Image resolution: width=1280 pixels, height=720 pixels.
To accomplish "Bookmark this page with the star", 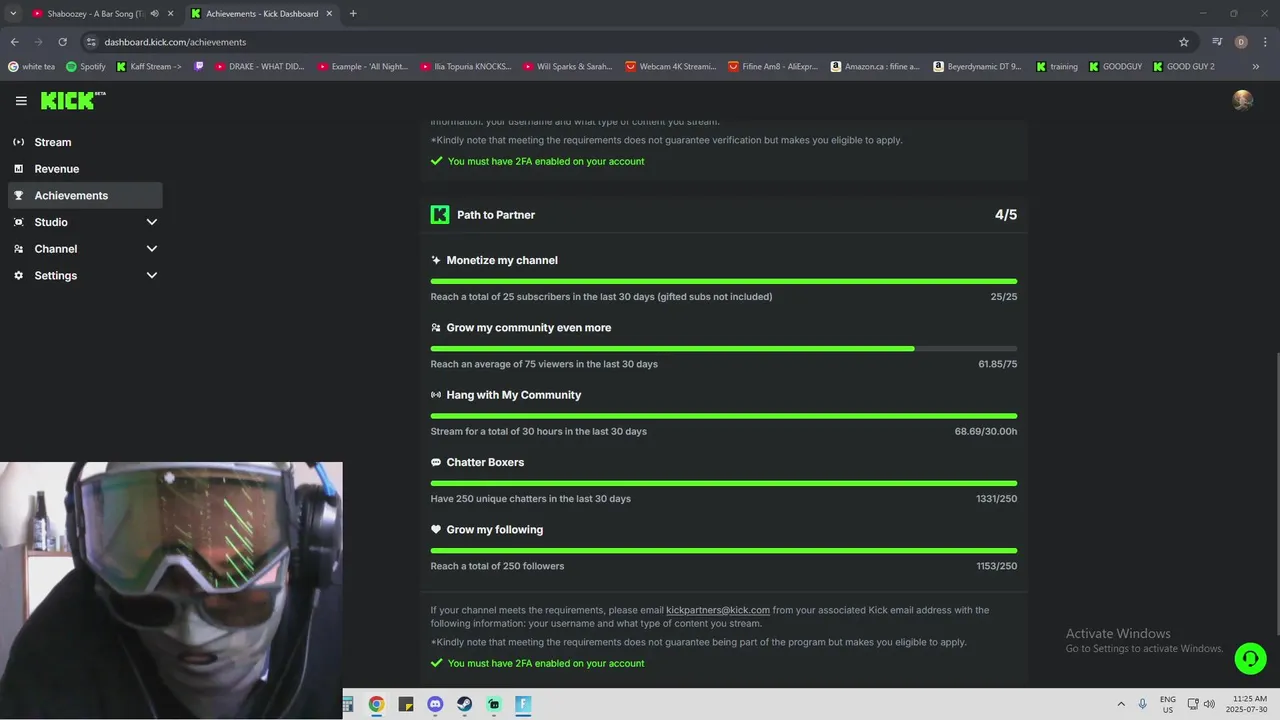I will pos(1184,42).
